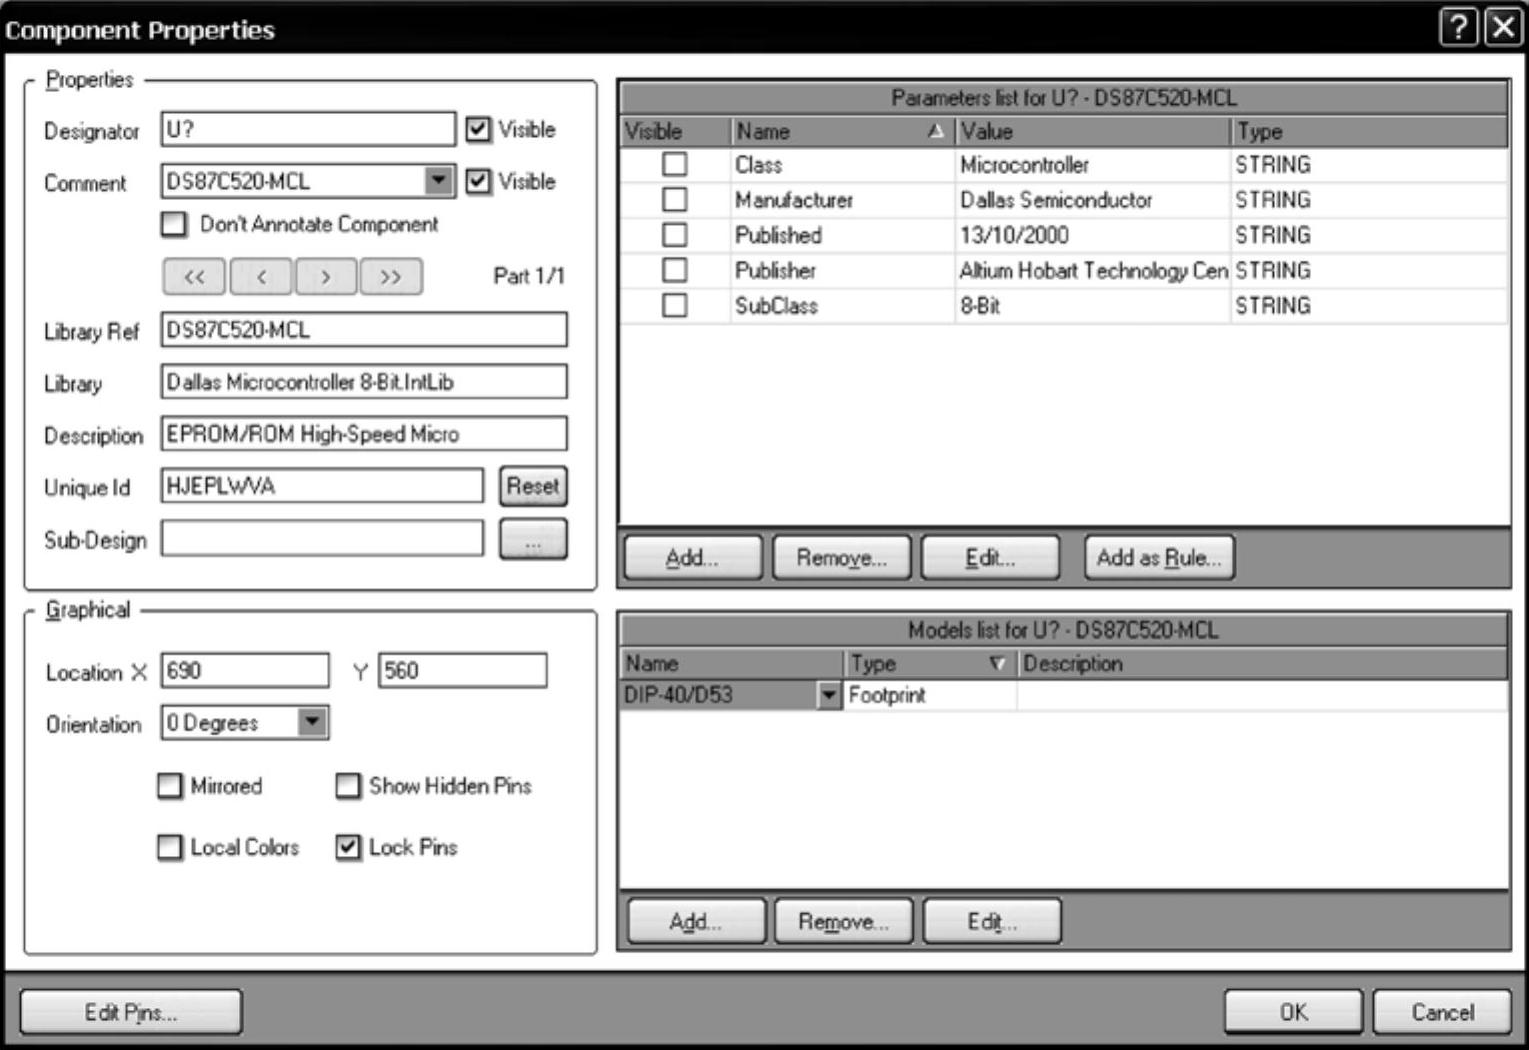
Task: Click models Name column header
Action: pyautogui.click(x=732, y=663)
